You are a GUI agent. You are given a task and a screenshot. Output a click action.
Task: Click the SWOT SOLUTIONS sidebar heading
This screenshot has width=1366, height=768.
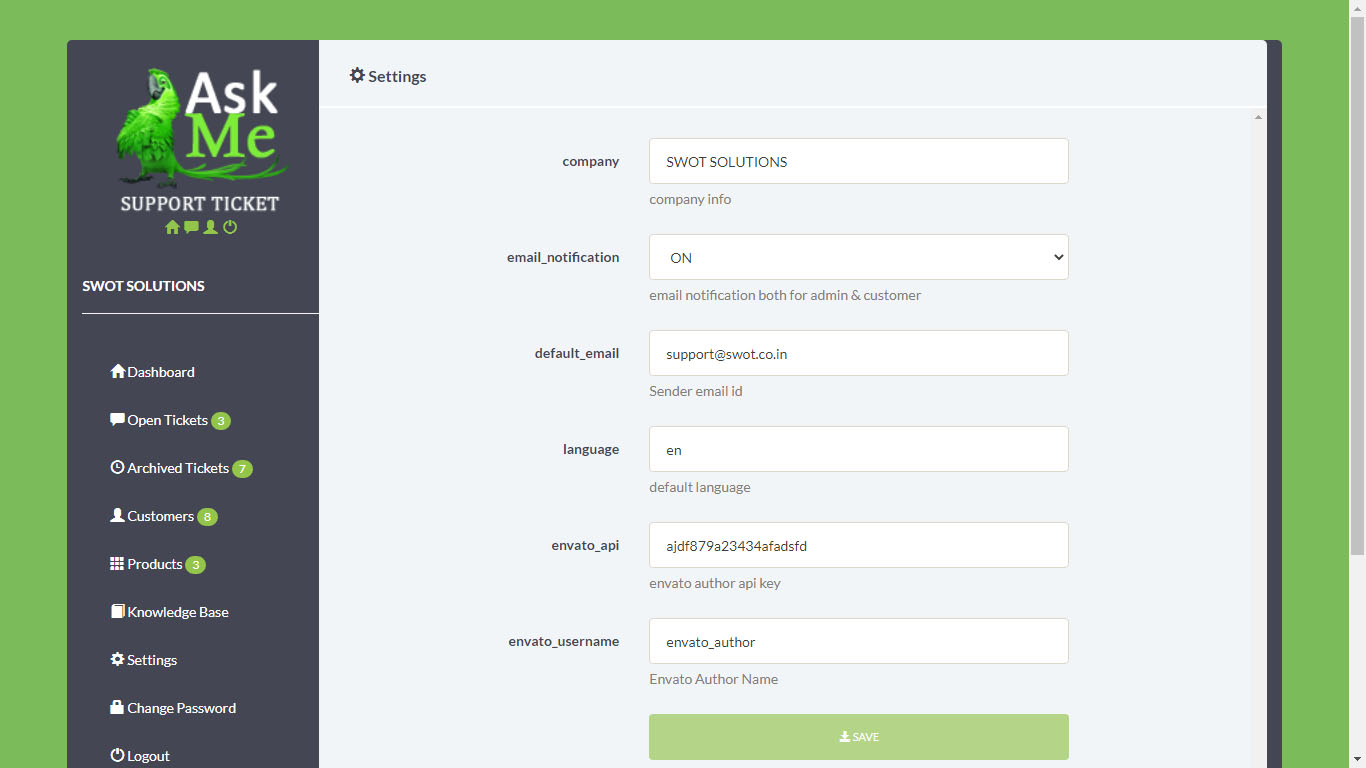tap(143, 286)
